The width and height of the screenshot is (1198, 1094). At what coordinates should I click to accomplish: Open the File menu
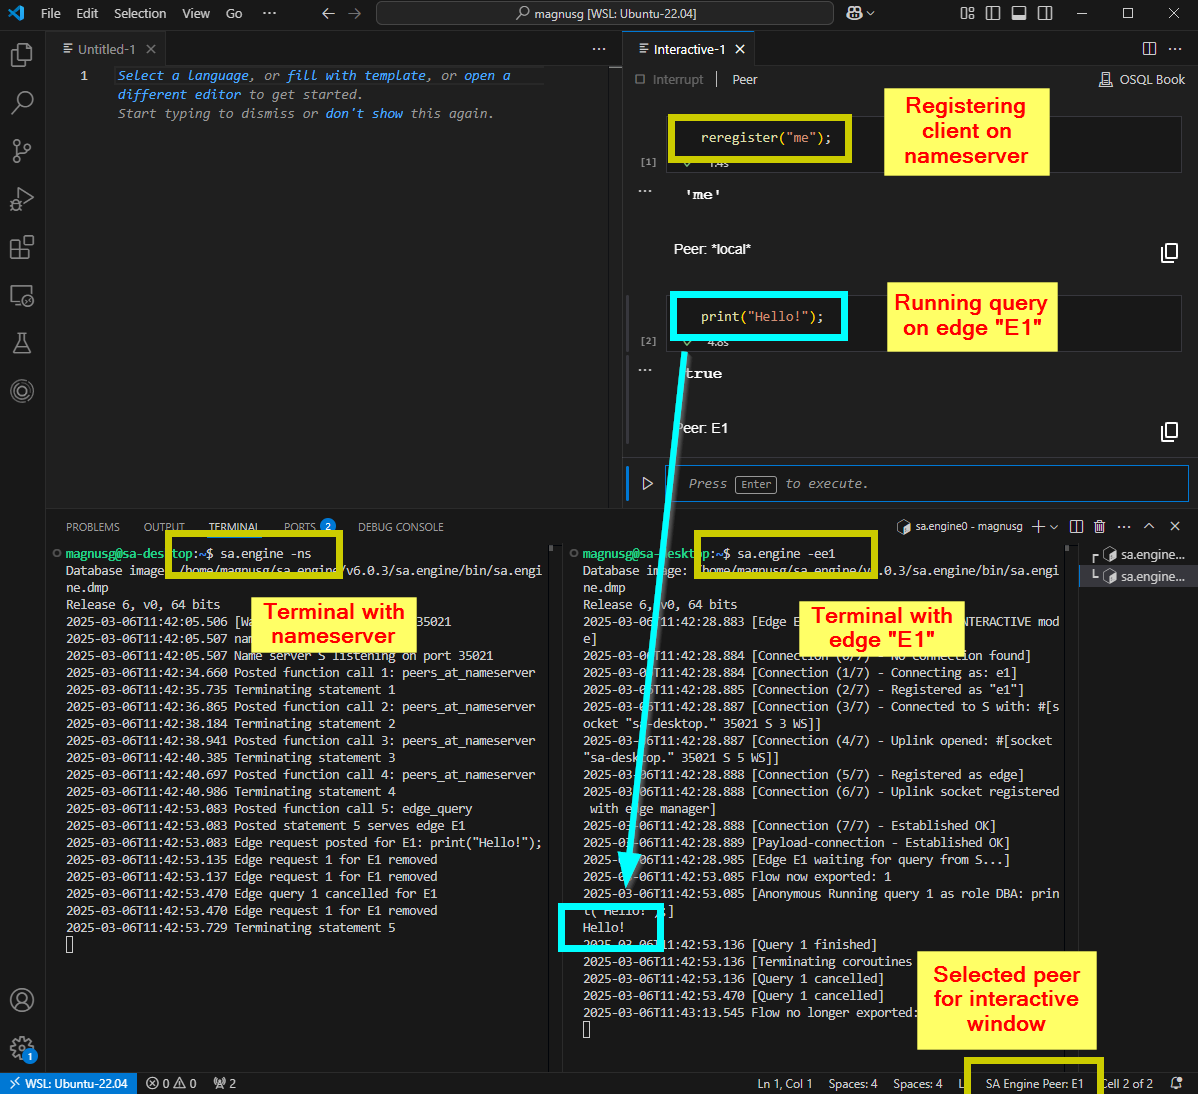[50, 13]
